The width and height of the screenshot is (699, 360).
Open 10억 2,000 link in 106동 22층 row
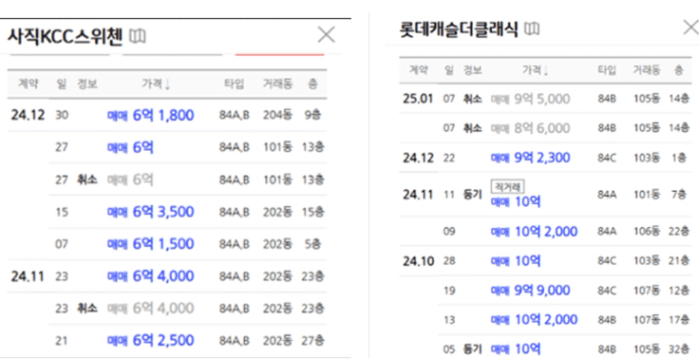pyautogui.click(x=534, y=231)
